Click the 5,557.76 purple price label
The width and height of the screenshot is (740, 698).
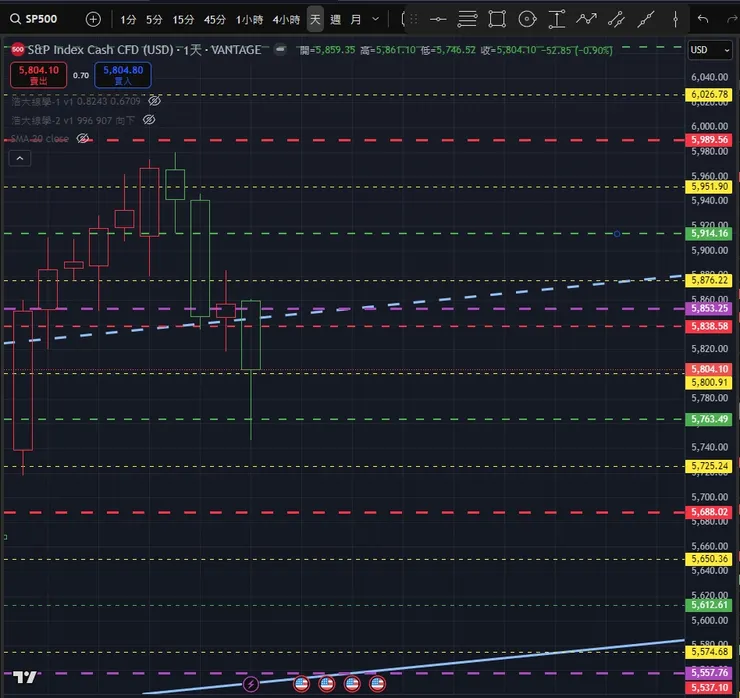pyautogui.click(x=709, y=673)
